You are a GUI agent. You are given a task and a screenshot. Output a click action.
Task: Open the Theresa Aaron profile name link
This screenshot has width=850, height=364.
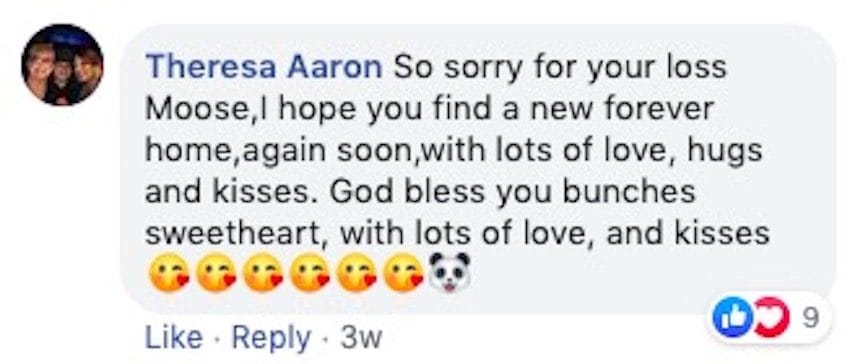[263, 67]
